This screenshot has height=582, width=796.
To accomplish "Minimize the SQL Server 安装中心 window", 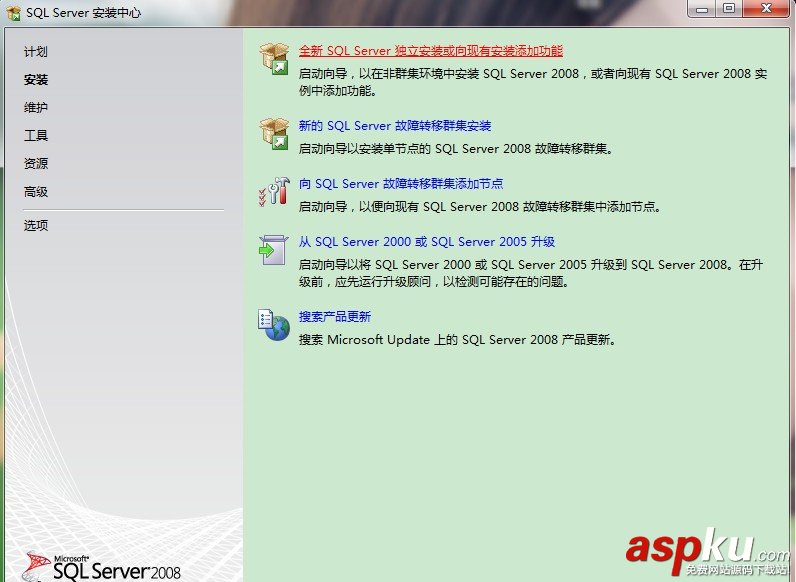I will coord(702,9).
